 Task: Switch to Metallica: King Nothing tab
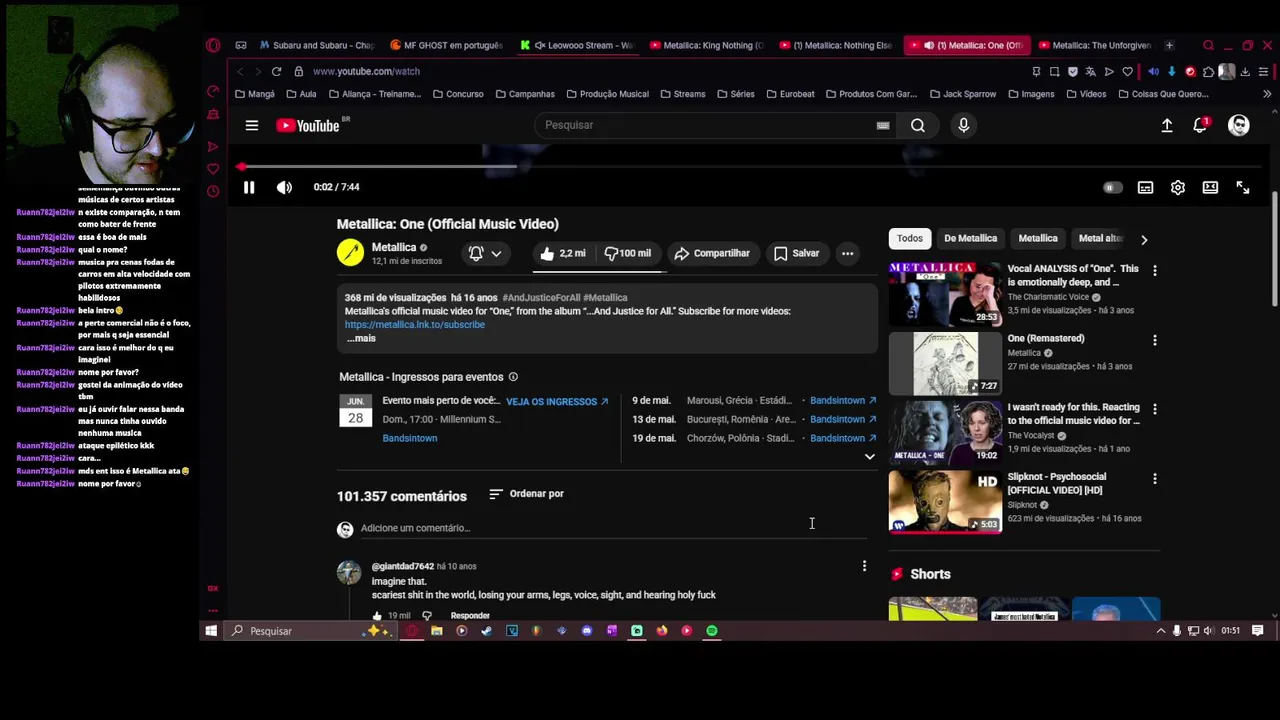tap(707, 45)
